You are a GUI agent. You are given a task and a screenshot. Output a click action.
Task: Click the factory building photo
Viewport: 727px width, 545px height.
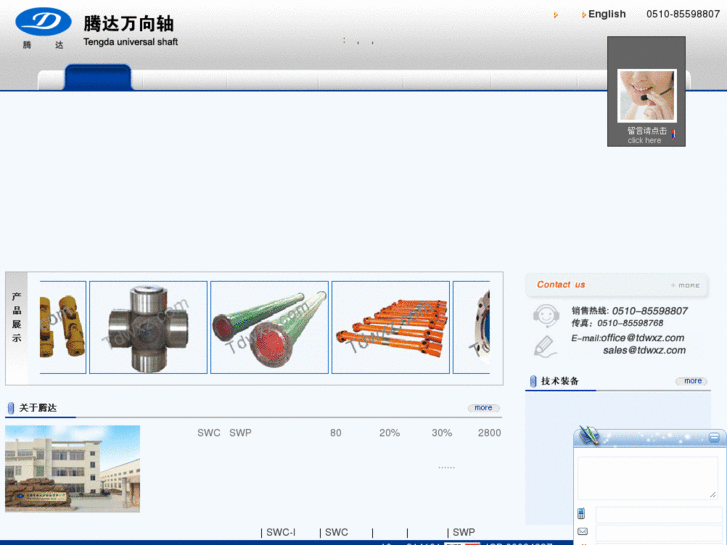[x=72, y=468]
